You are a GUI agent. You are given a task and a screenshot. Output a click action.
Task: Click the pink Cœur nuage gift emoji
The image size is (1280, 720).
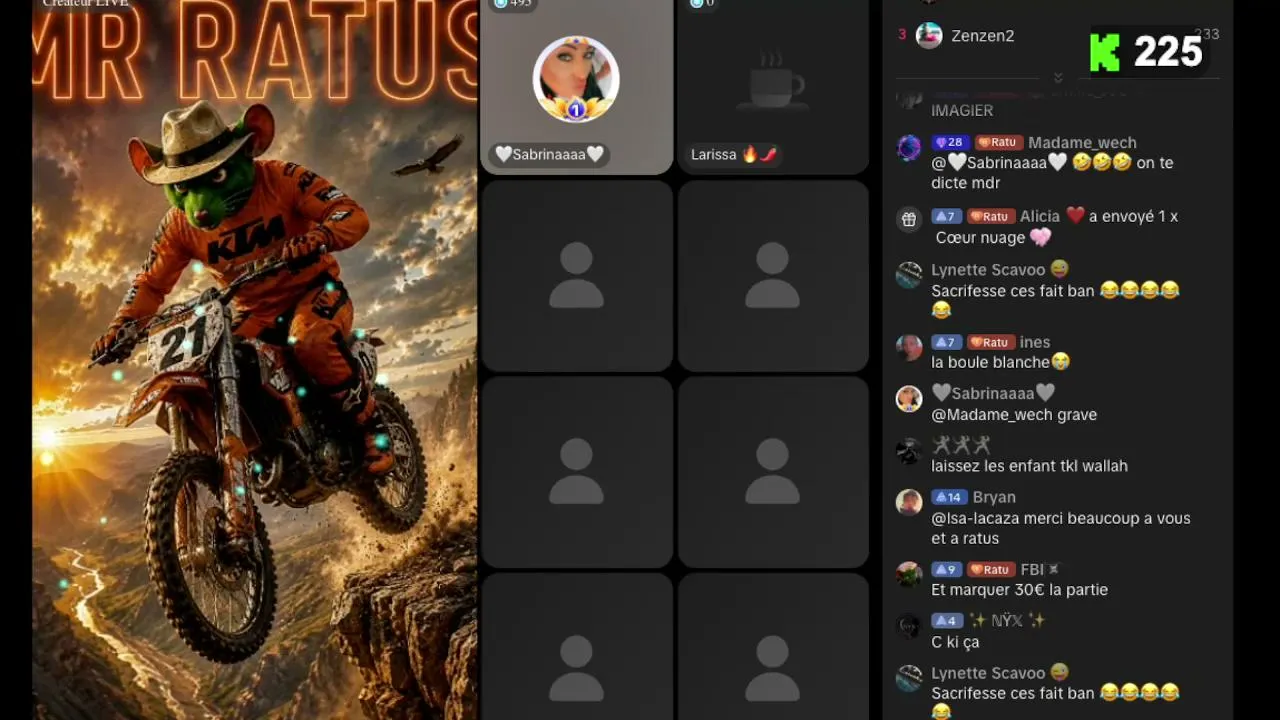(1041, 238)
